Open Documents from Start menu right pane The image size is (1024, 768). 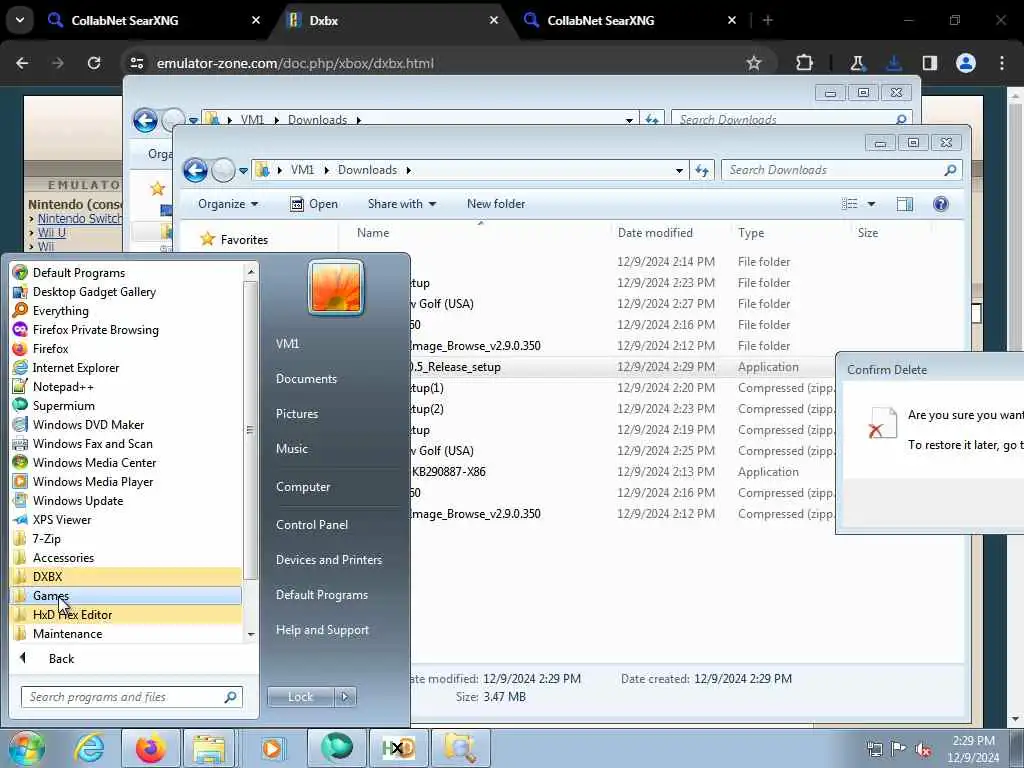click(306, 379)
